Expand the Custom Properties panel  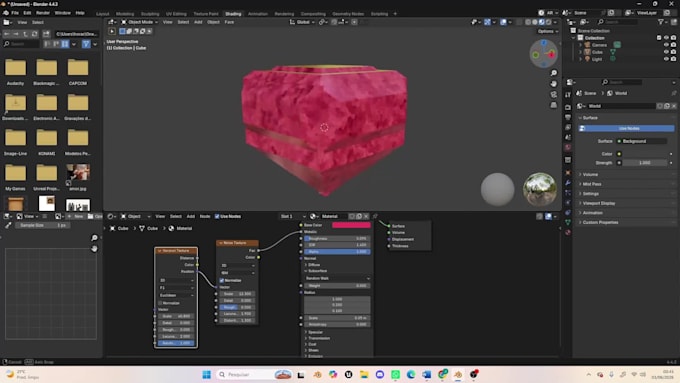[x=600, y=222]
